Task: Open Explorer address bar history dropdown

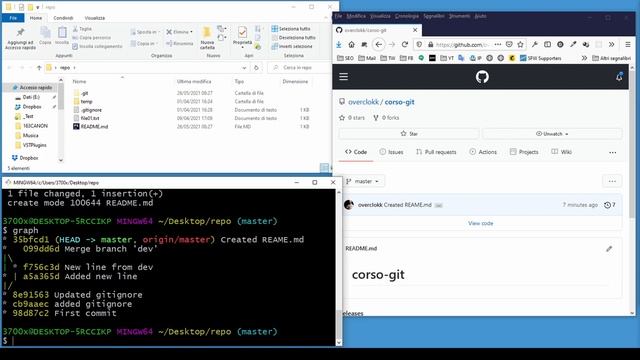Action: 244,68
